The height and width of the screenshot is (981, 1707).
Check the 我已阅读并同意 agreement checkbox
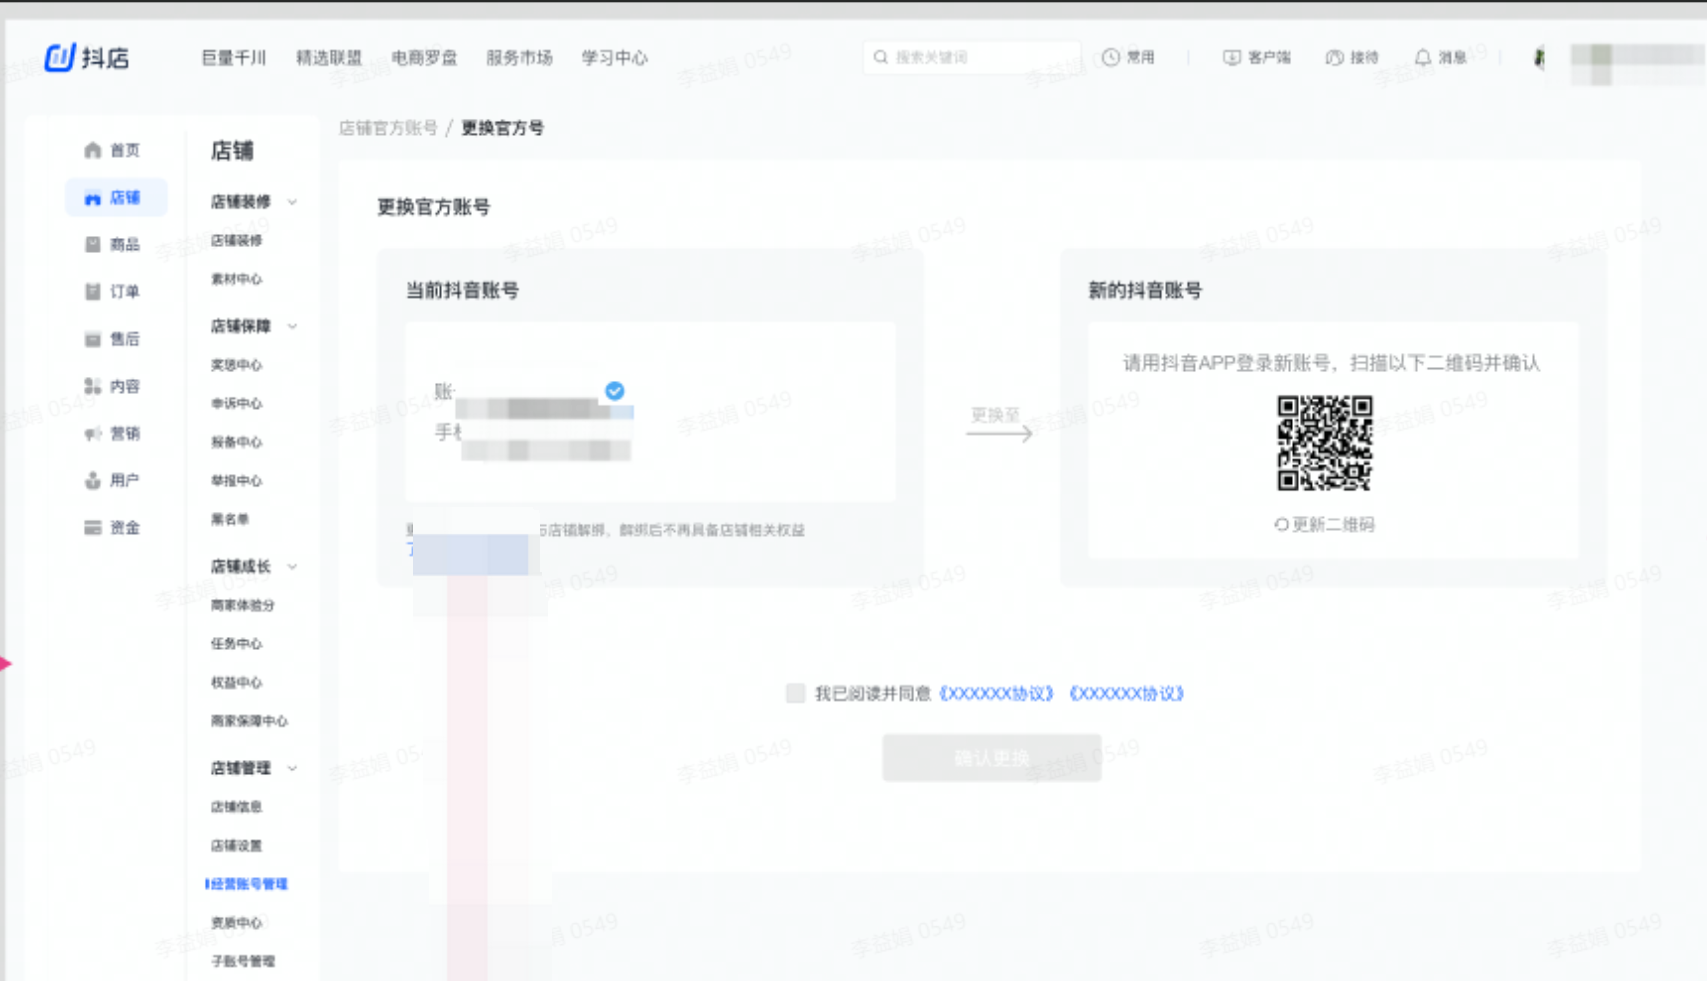coord(795,692)
